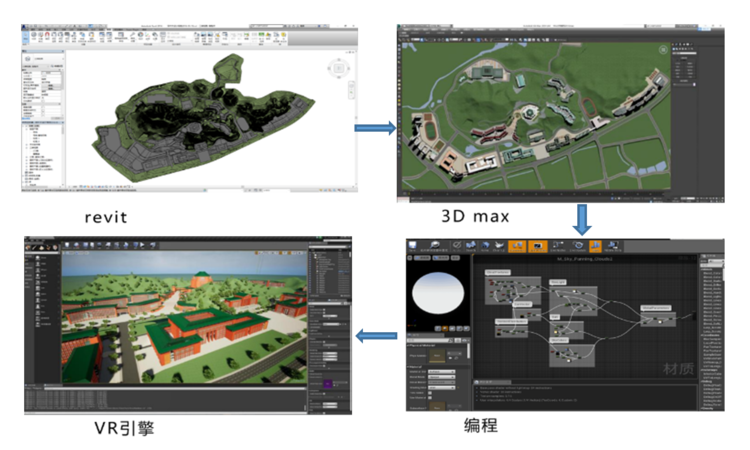750x450 pixels.
Task: Select the Modify tool in Revit ribbon
Action: click(26, 37)
